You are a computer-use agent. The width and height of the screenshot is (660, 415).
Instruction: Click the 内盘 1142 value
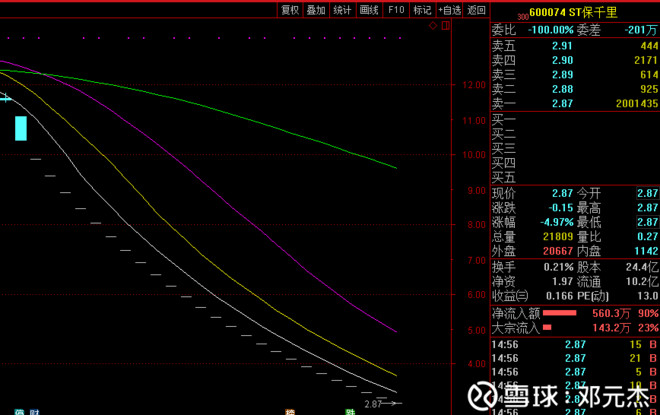[646, 251]
